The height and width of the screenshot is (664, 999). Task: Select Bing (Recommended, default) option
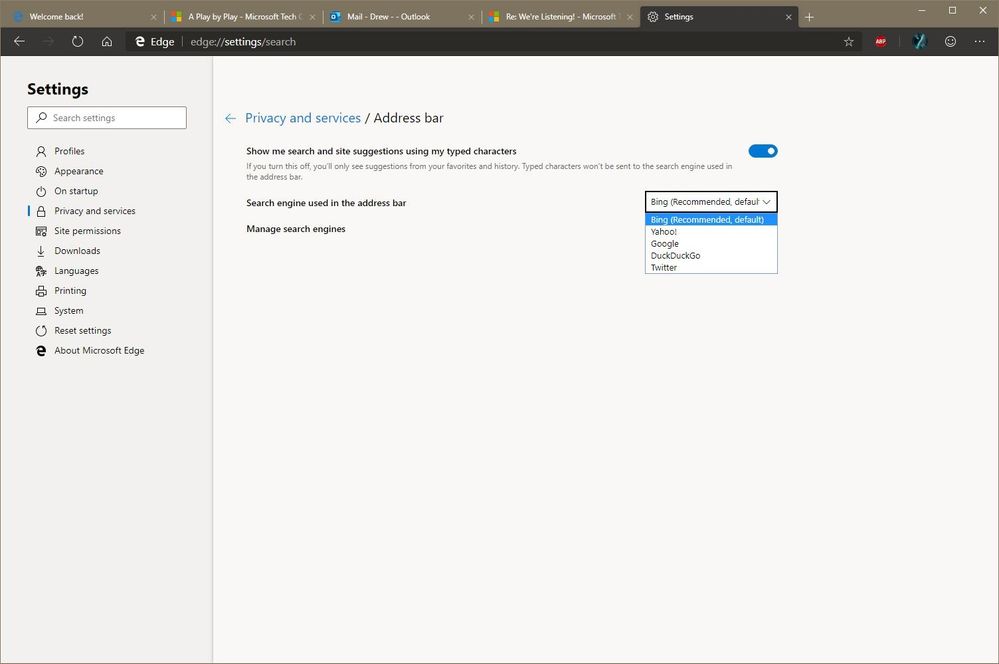pos(711,220)
